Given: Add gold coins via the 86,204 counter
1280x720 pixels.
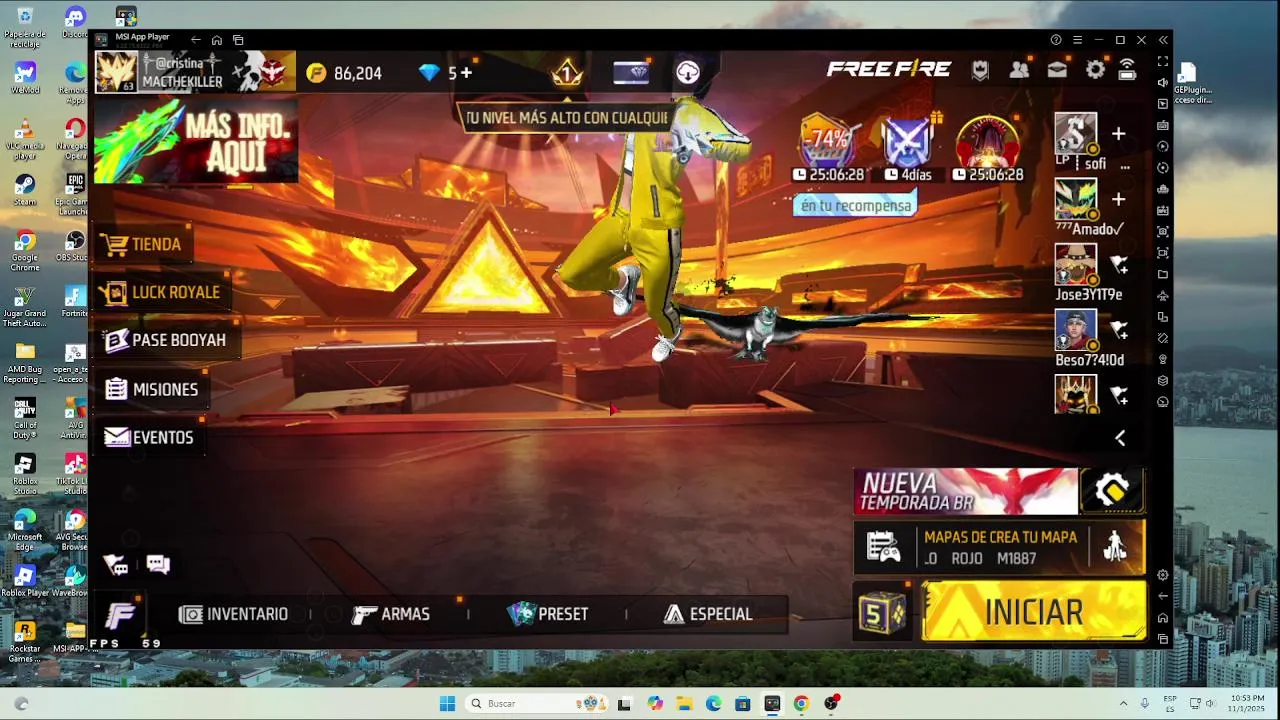Looking at the screenshot, I should click(344, 73).
